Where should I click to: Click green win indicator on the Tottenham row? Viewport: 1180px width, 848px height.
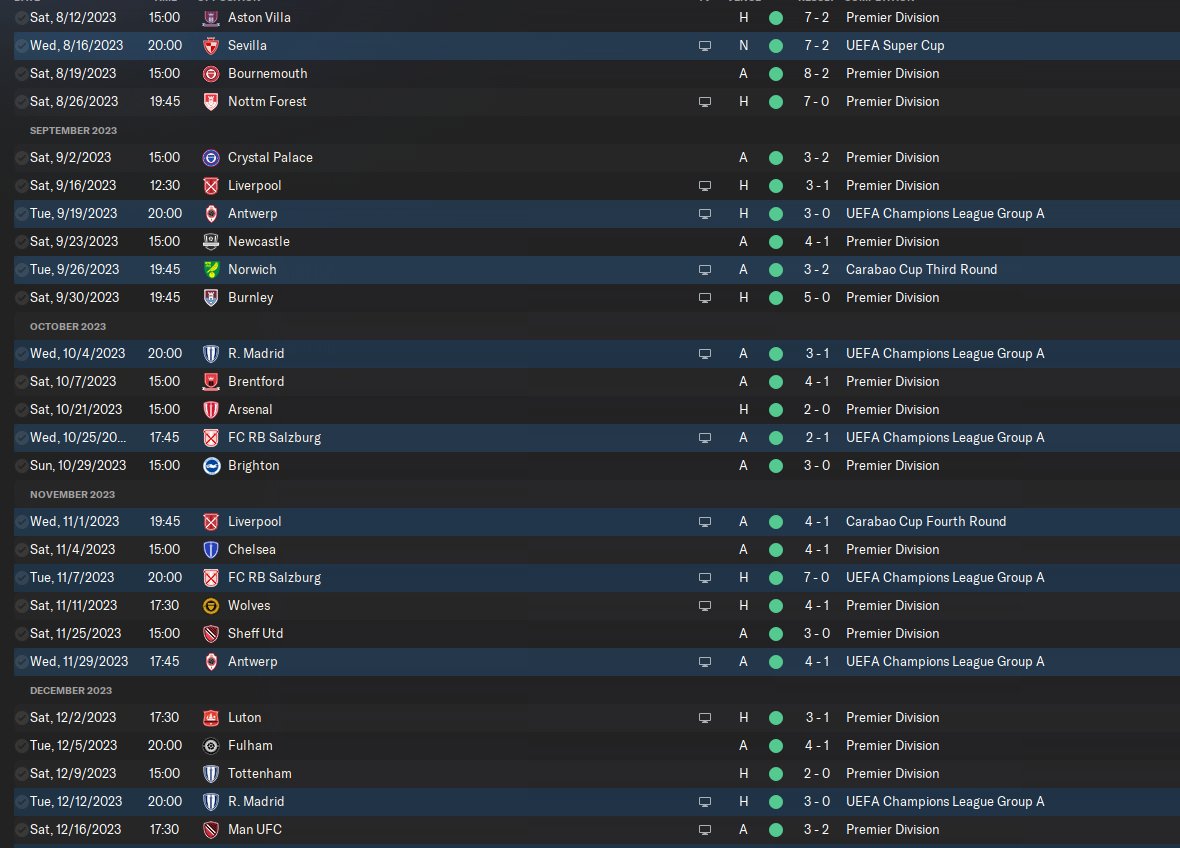(x=776, y=774)
